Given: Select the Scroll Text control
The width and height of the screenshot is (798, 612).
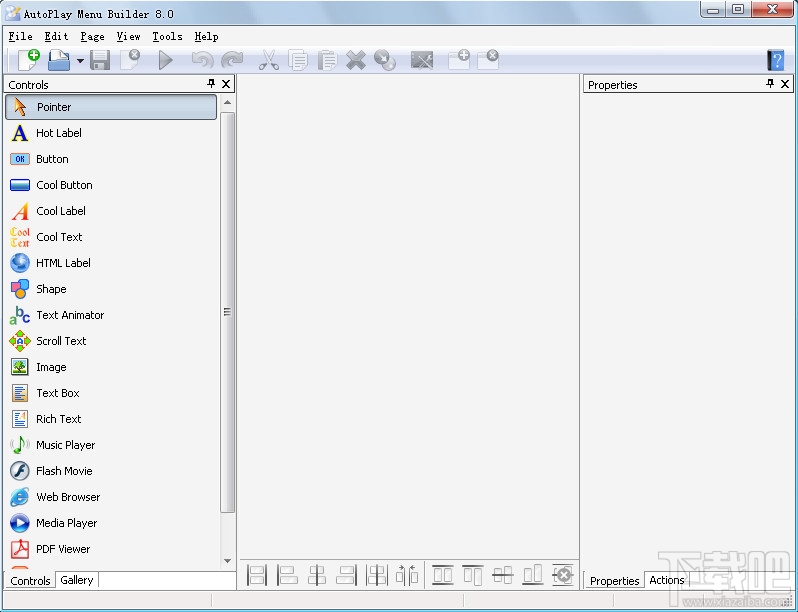Looking at the screenshot, I should point(111,341).
